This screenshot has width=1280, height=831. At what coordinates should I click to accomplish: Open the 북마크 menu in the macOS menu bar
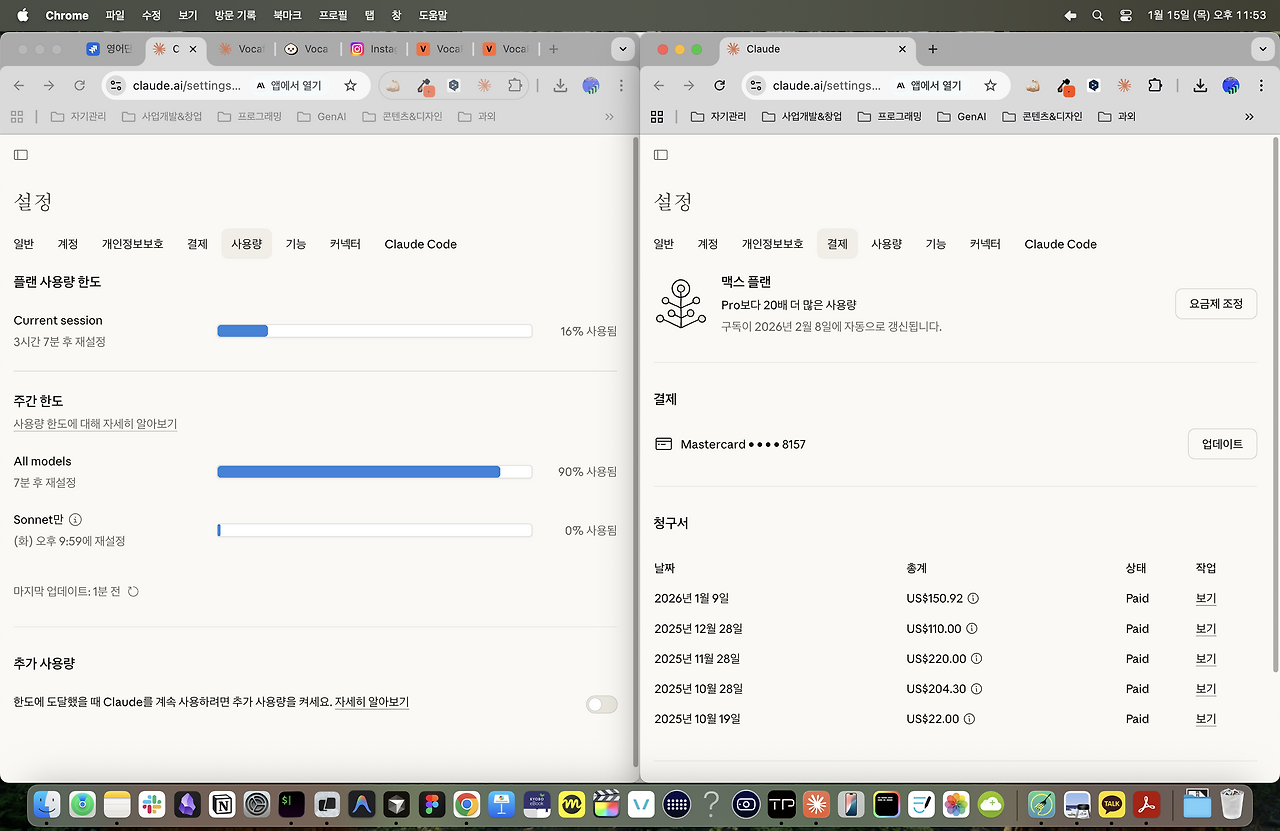(287, 15)
